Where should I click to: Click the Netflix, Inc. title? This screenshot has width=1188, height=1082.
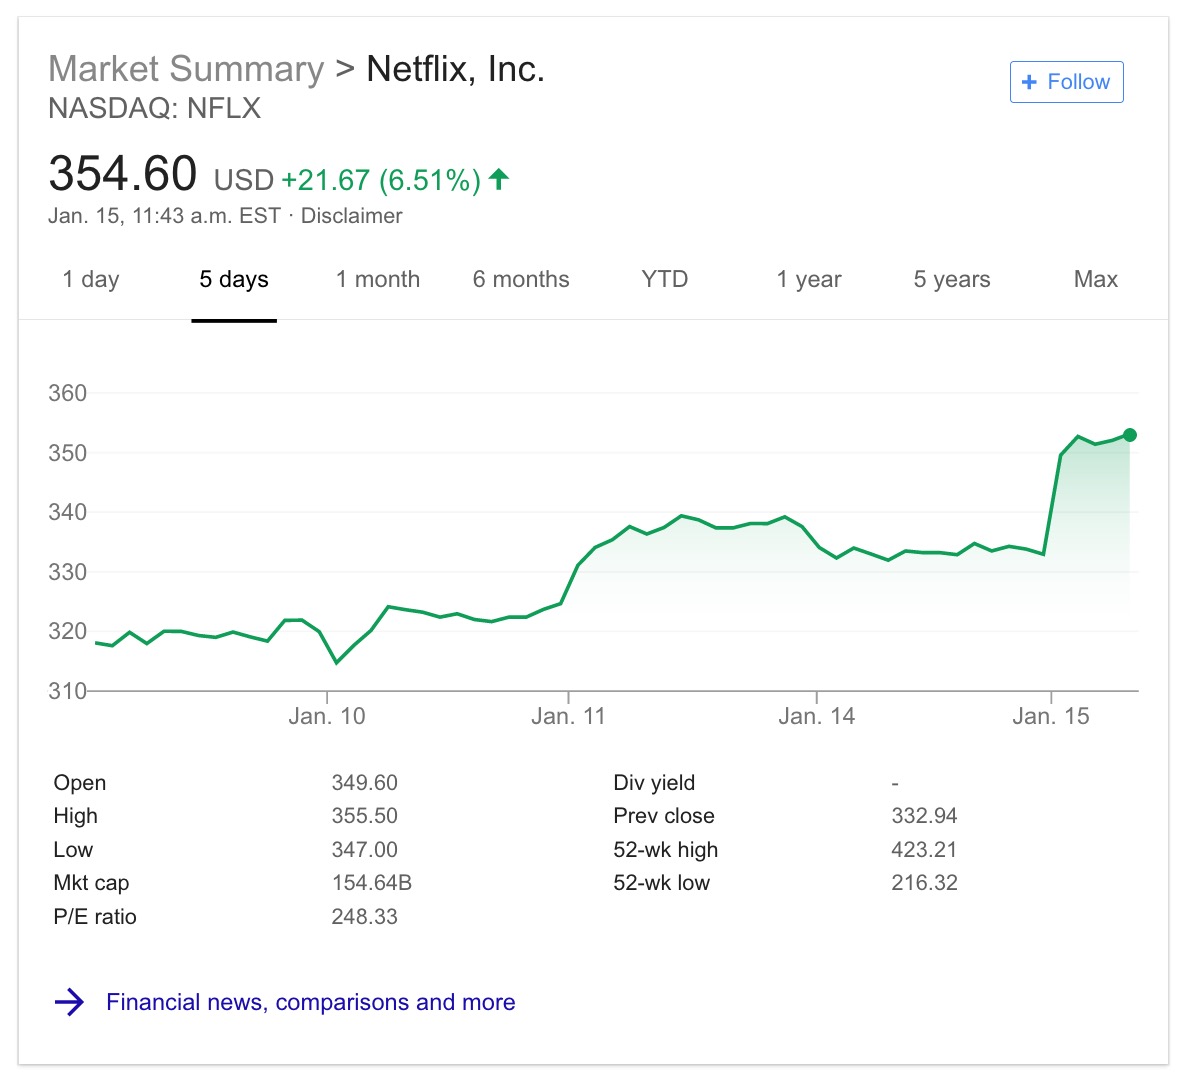pyautogui.click(x=455, y=69)
